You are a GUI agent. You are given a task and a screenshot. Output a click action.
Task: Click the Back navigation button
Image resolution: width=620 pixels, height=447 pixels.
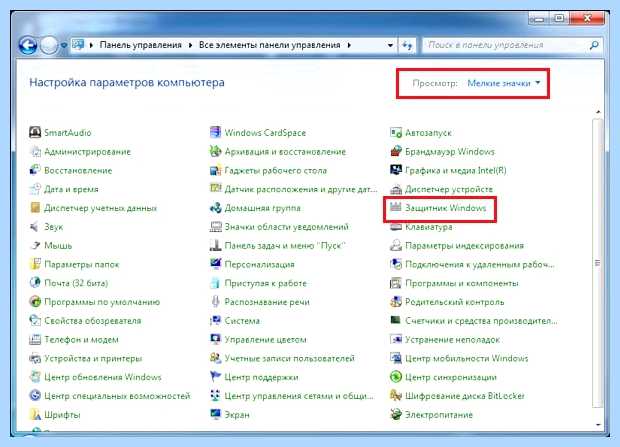click(28, 45)
